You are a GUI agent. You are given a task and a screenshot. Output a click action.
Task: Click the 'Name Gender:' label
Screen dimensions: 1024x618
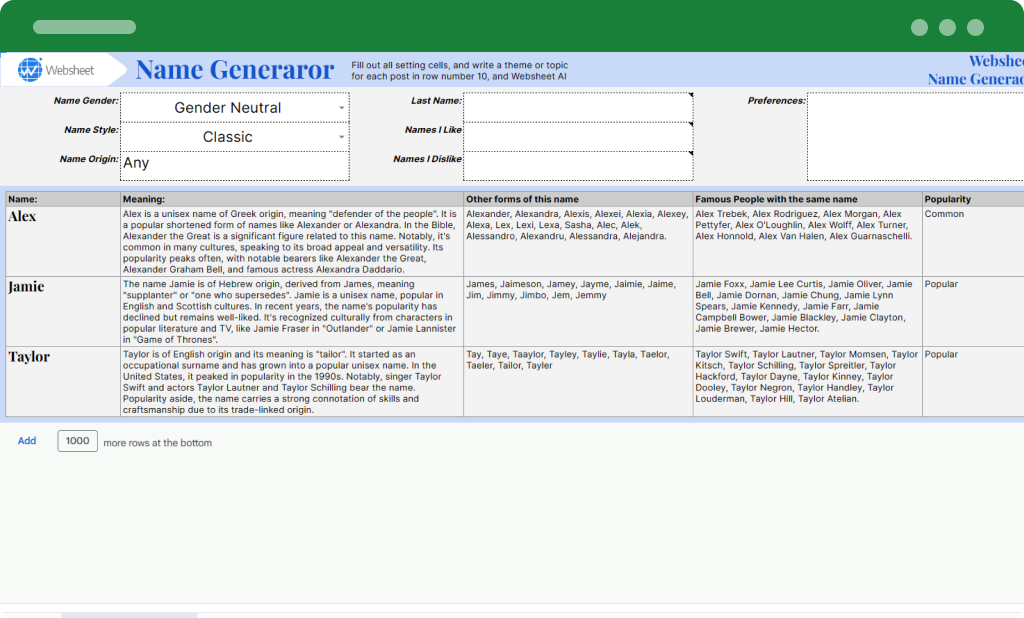click(x=86, y=101)
